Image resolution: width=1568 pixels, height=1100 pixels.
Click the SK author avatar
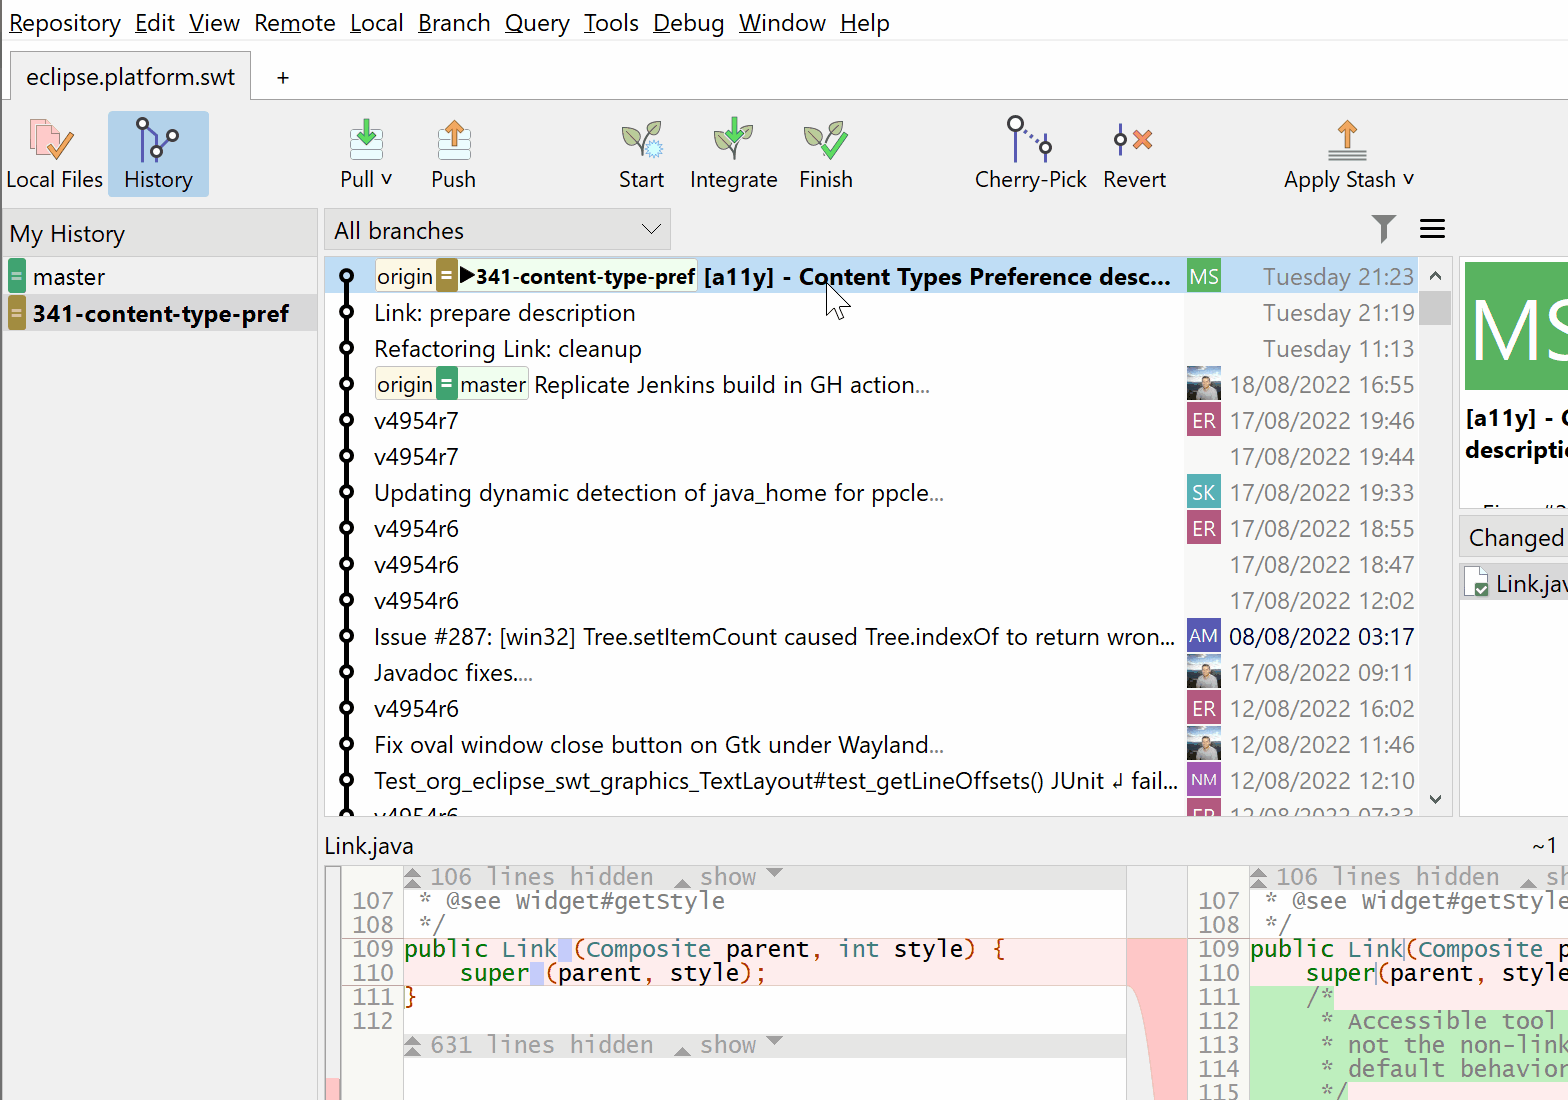point(1204,492)
